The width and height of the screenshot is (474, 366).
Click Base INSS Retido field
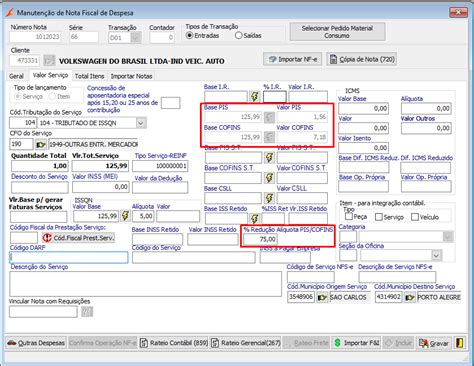click(x=157, y=239)
